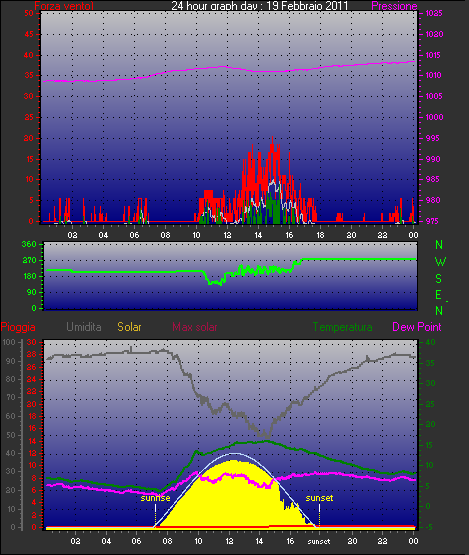The image size is (469, 555).
Task: Click the sunset marker on solar chart
Action: tap(319, 498)
